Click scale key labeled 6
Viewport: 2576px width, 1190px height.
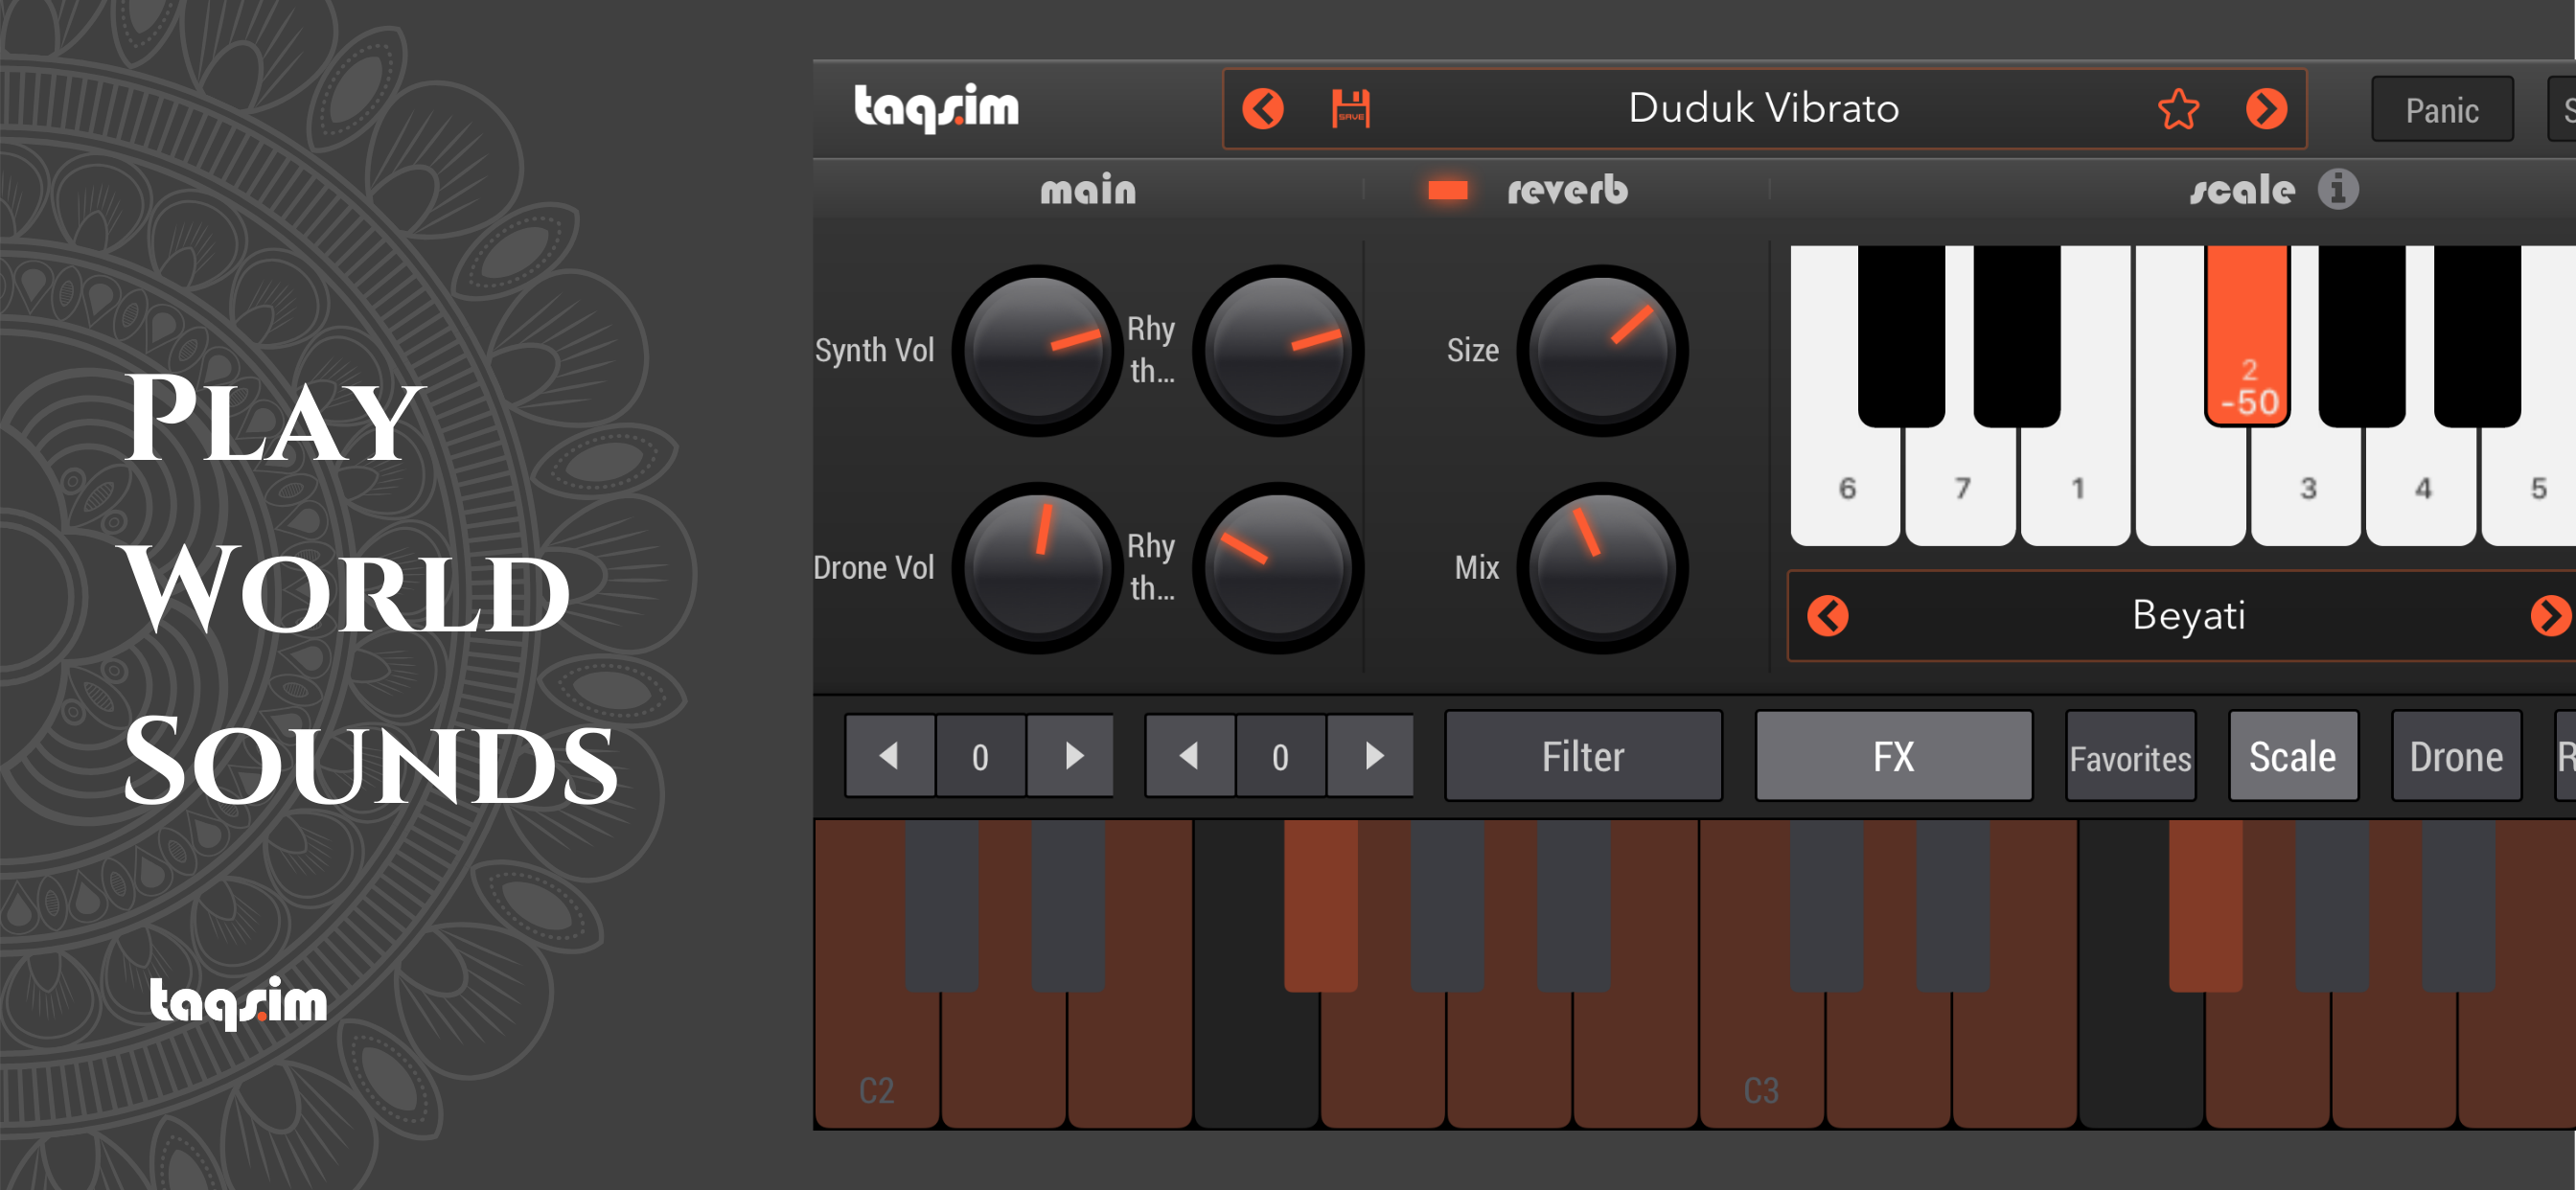tap(1845, 490)
